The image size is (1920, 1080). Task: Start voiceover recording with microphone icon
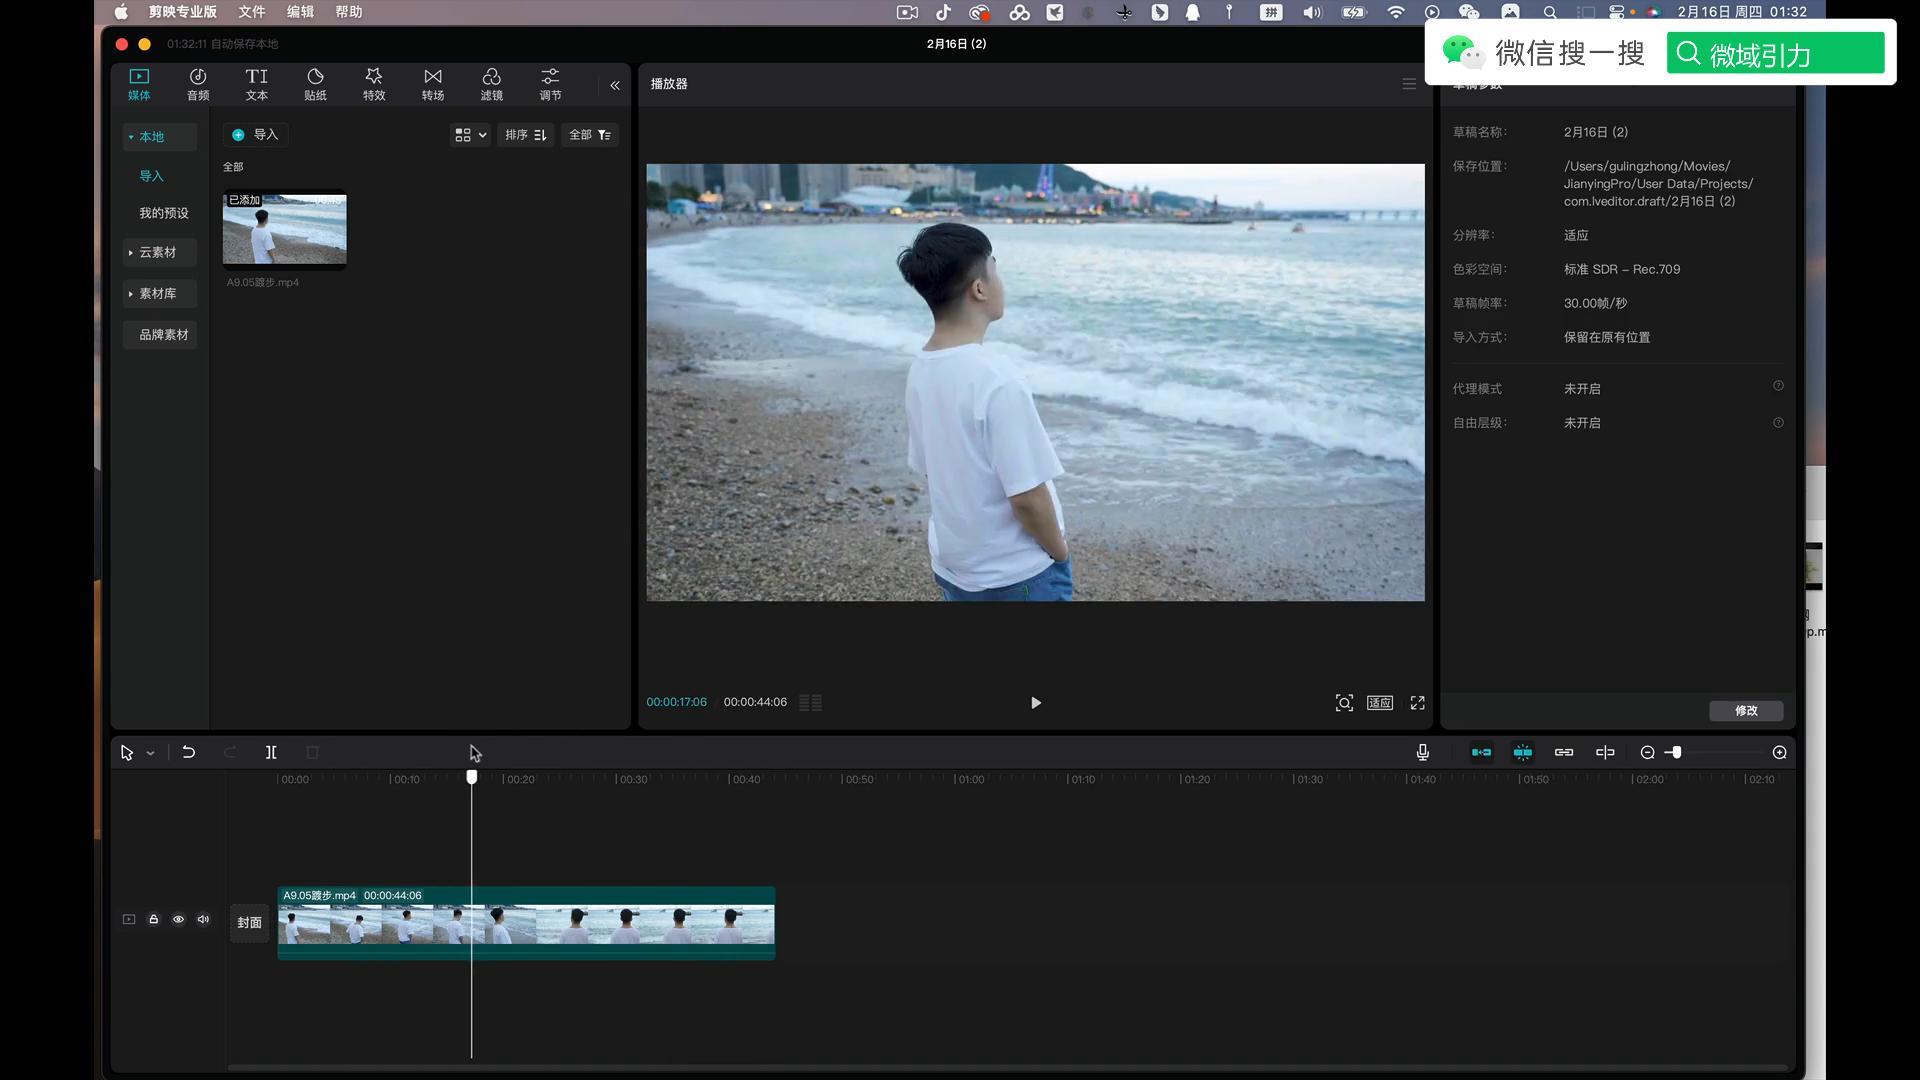(x=1423, y=752)
